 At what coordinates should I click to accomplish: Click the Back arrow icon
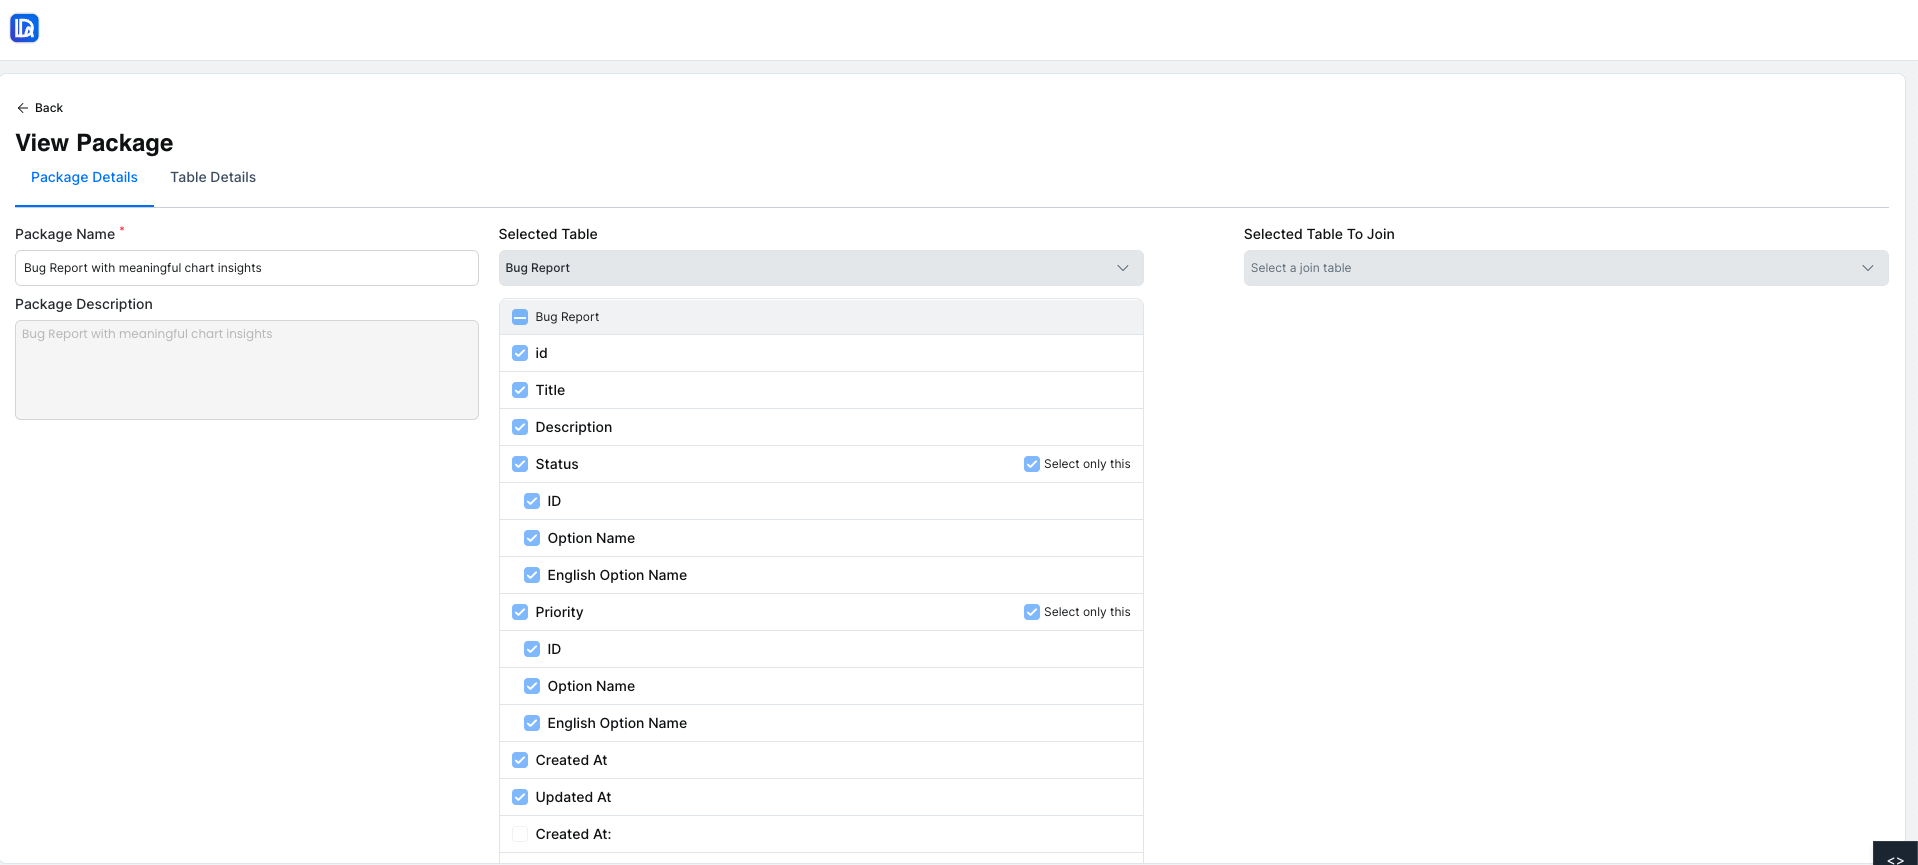(22, 108)
